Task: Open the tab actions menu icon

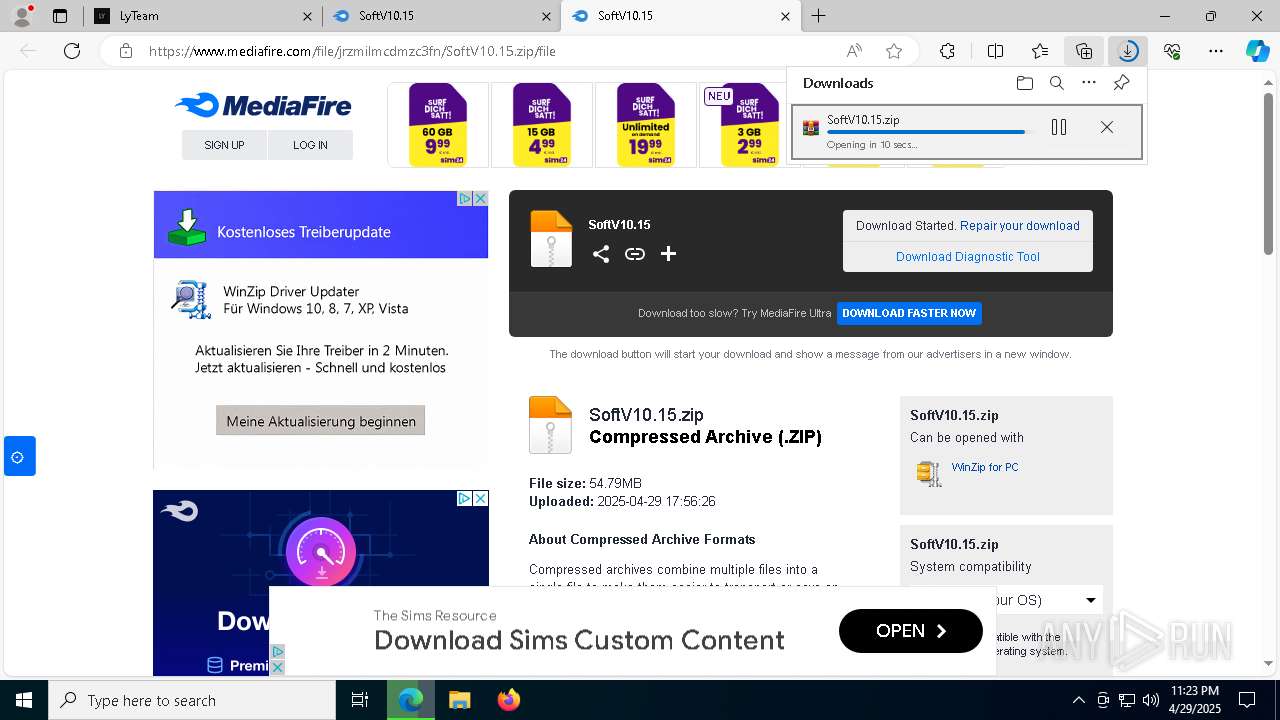Action: pyautogui.click(x=60, y=16)
